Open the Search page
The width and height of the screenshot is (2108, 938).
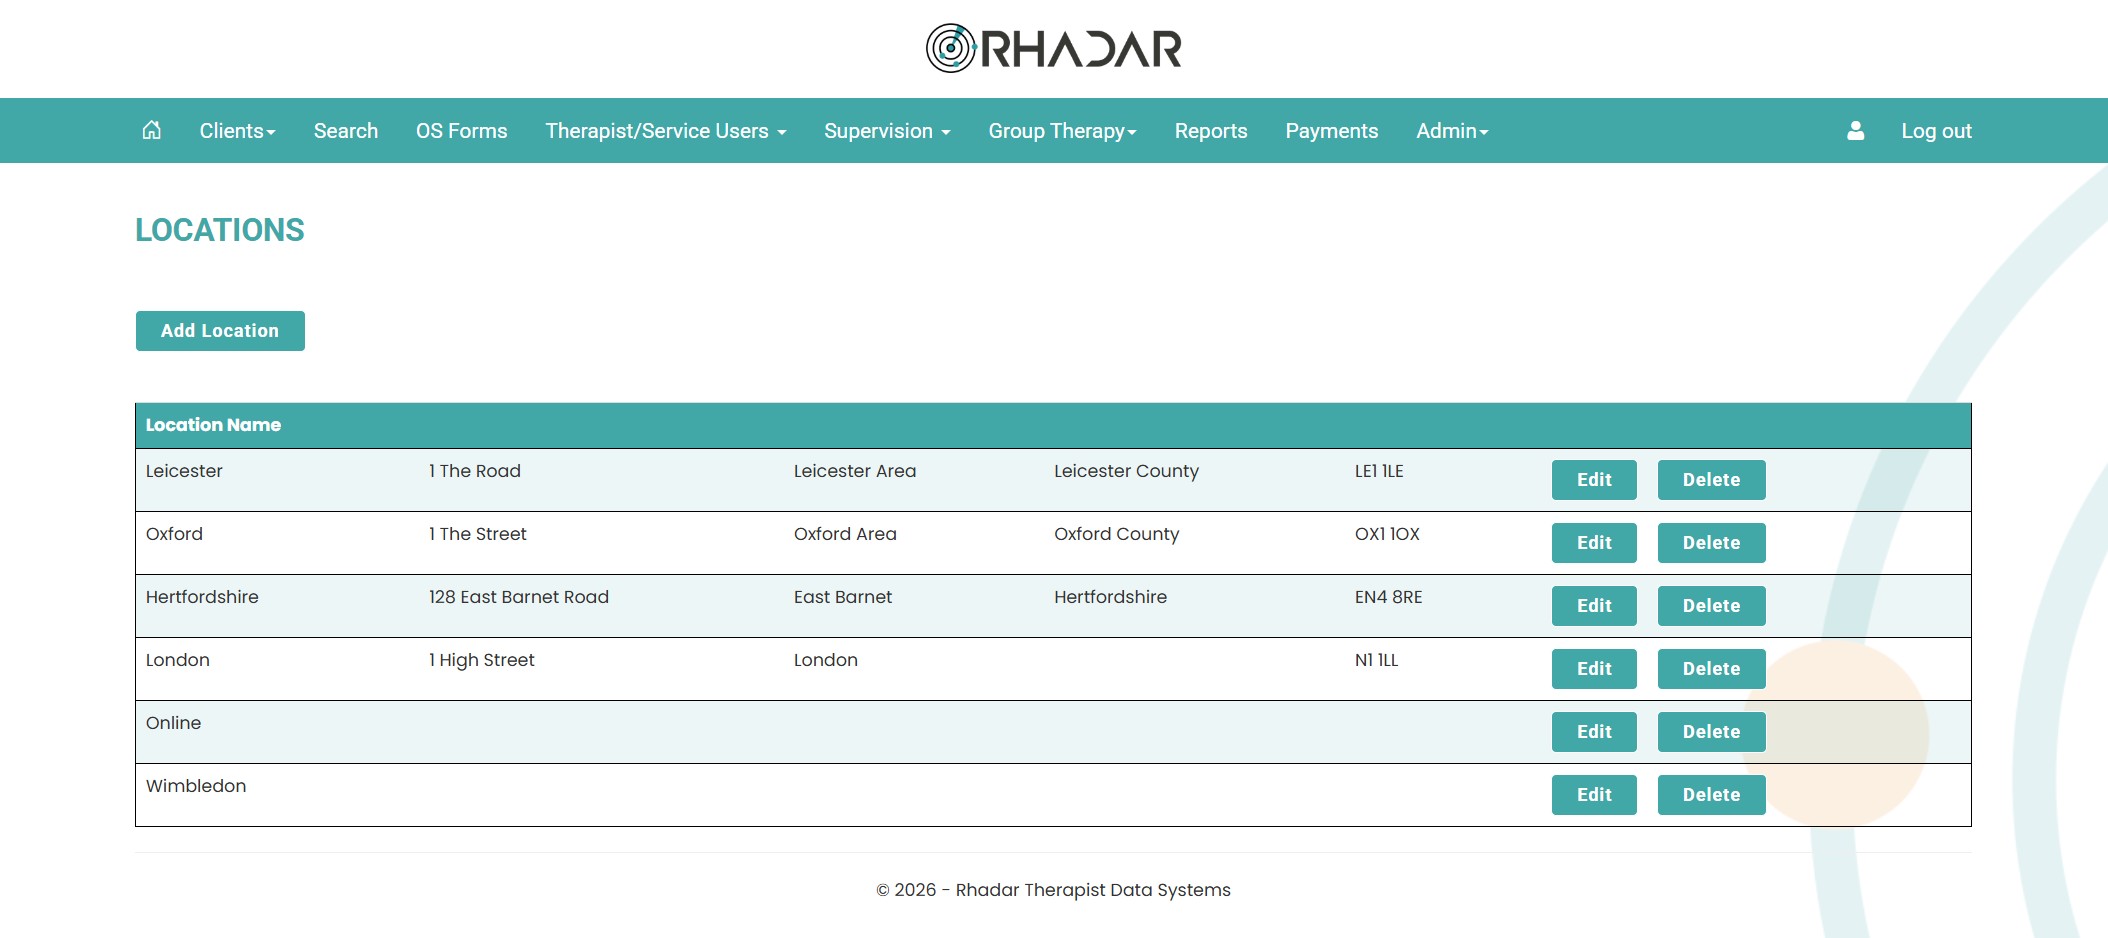[346, 131]
